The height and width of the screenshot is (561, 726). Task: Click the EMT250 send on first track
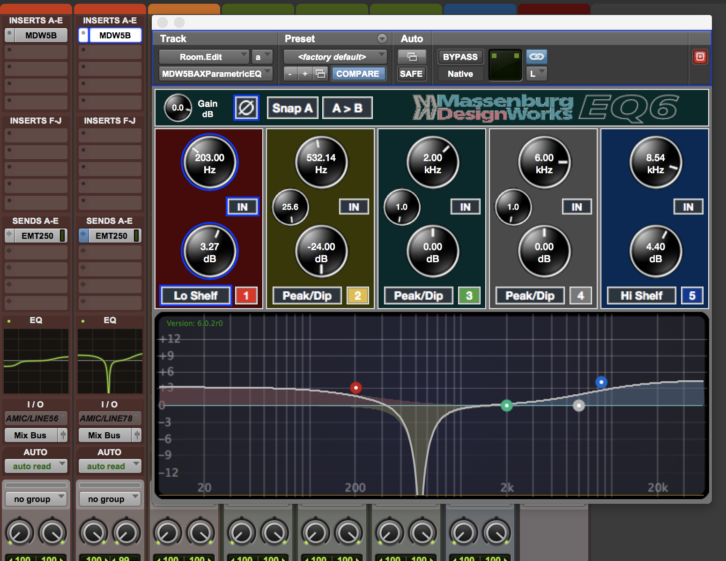(36, 236)
